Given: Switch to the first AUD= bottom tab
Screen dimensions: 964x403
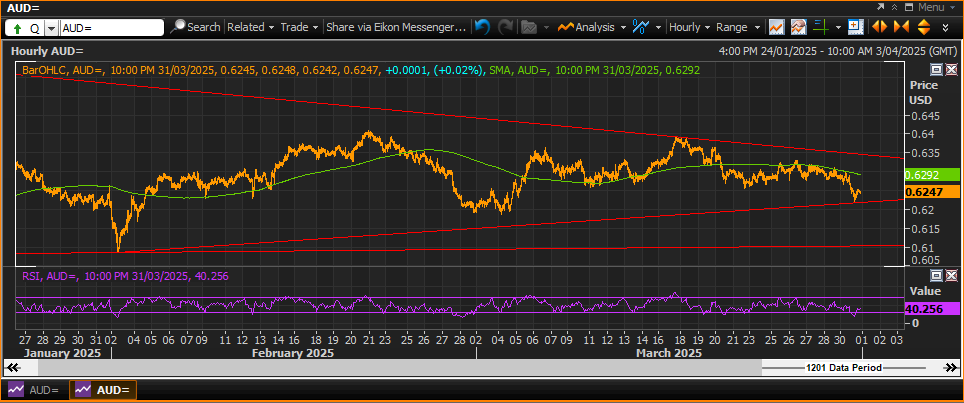Looking at the screenshot, I should click(x=34, y=390).
